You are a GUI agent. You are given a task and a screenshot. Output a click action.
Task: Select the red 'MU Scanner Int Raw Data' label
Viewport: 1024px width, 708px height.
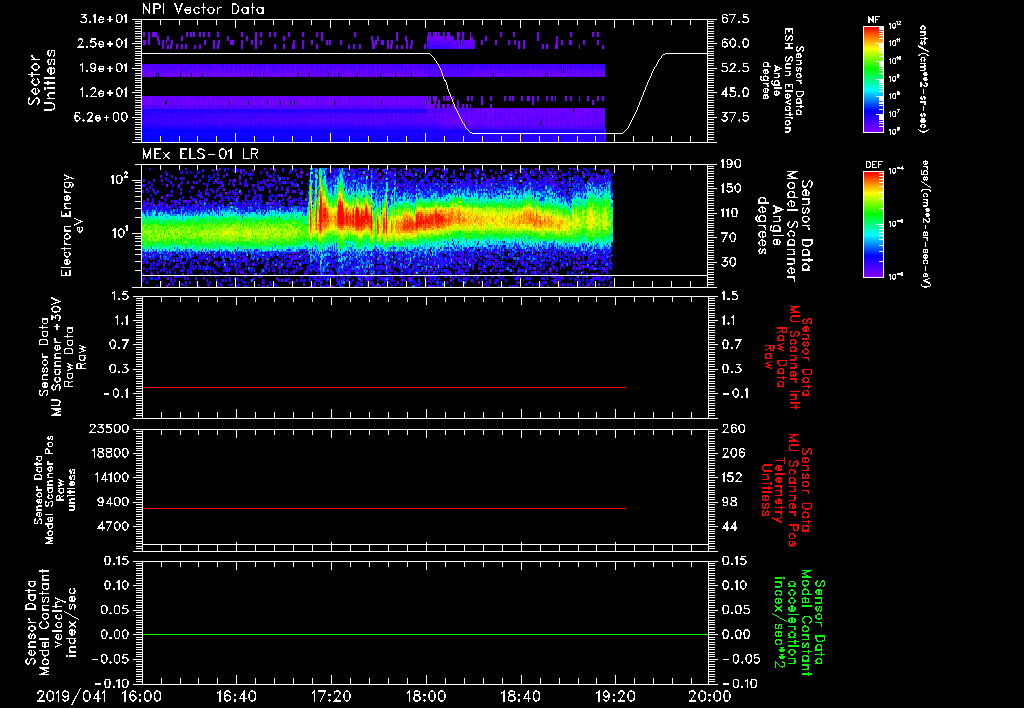(790, 357)
